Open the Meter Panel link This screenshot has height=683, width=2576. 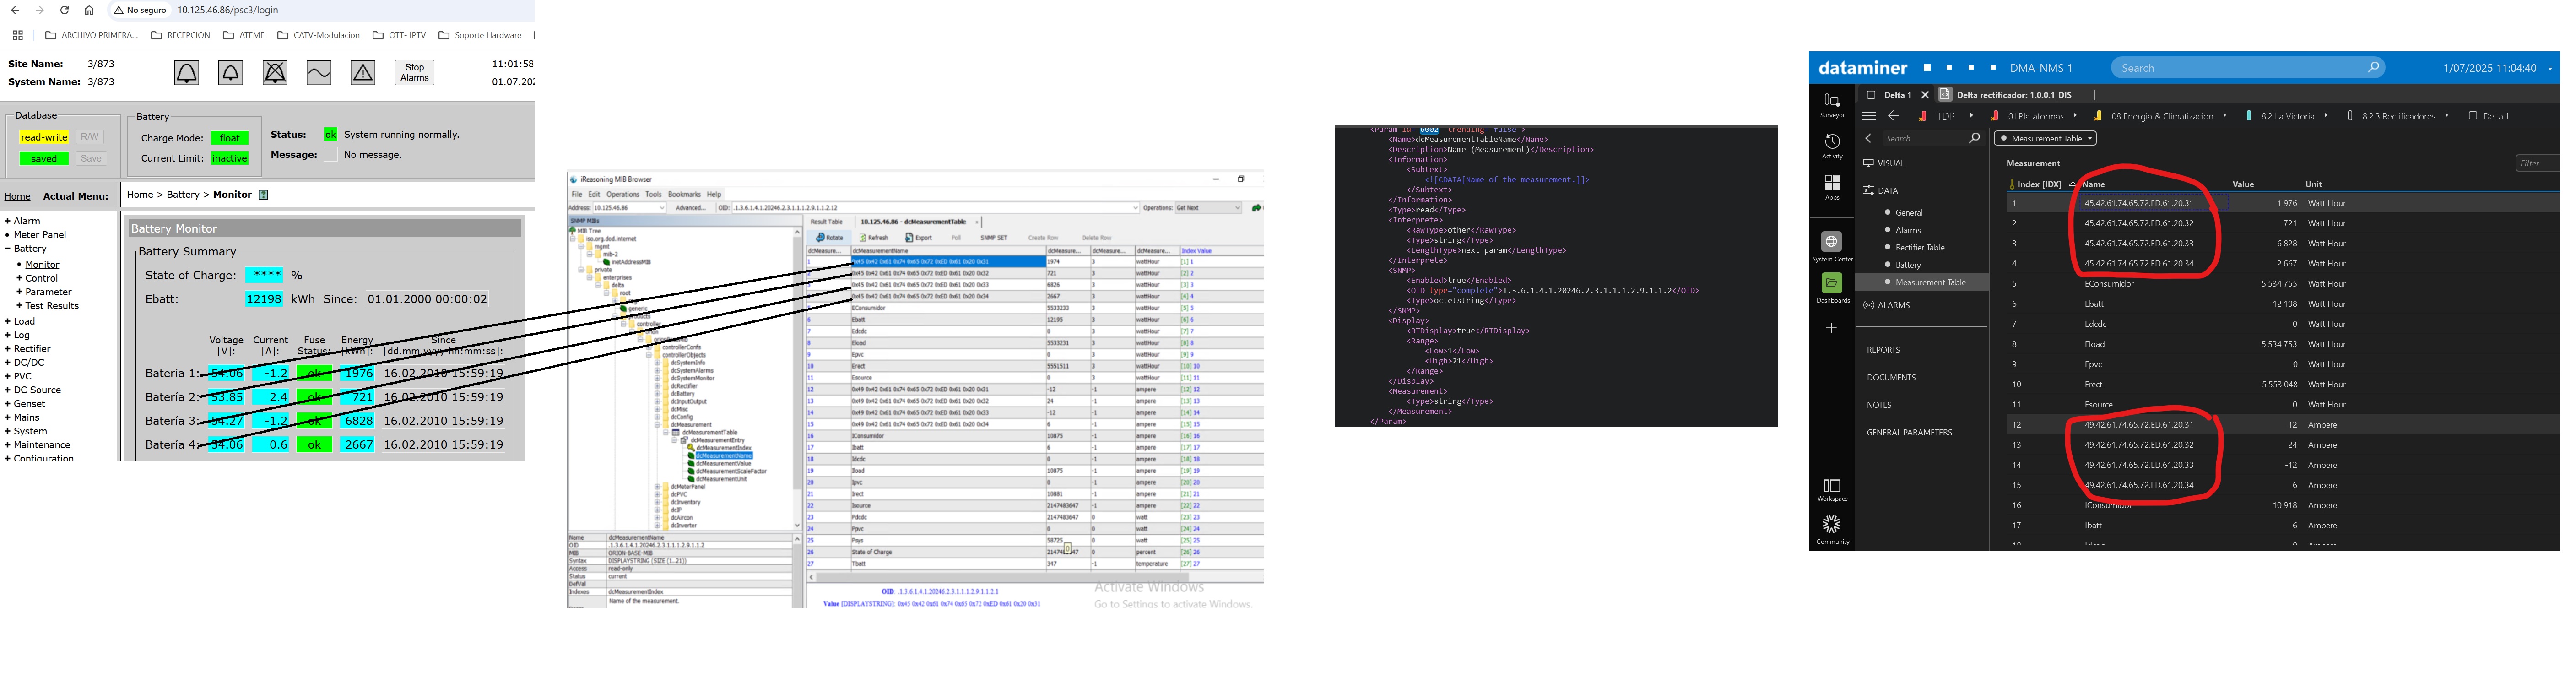(40, 235)
